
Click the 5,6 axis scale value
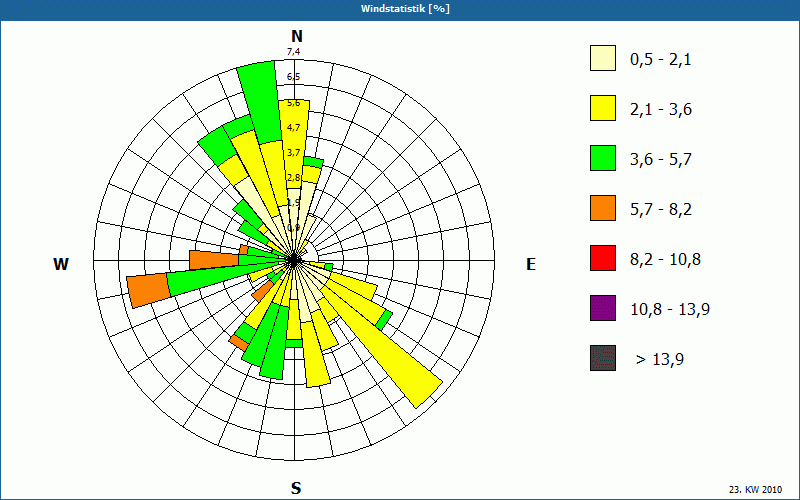pos(294,103)
